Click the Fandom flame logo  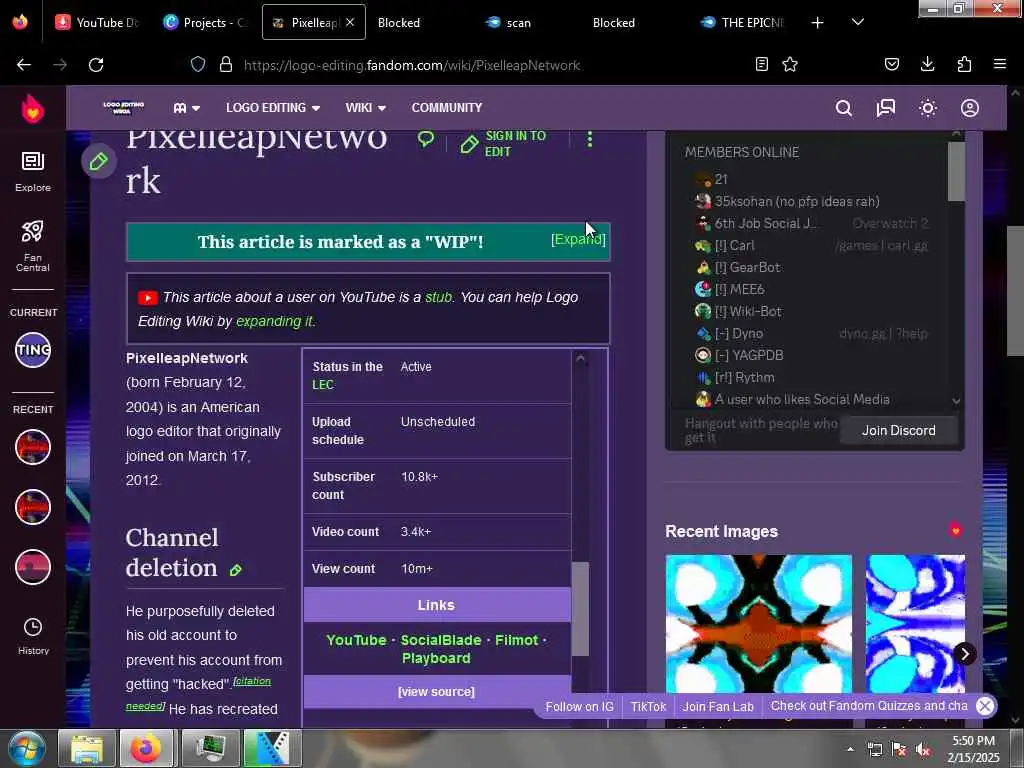[33, 108]
